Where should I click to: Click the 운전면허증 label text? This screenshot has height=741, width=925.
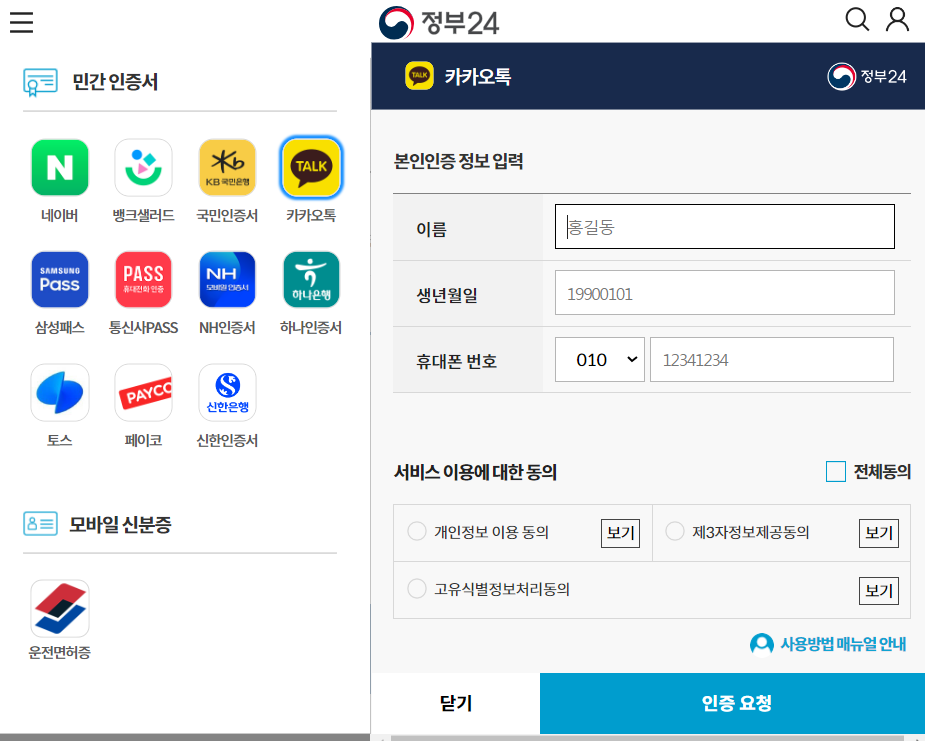click(60, 653)
